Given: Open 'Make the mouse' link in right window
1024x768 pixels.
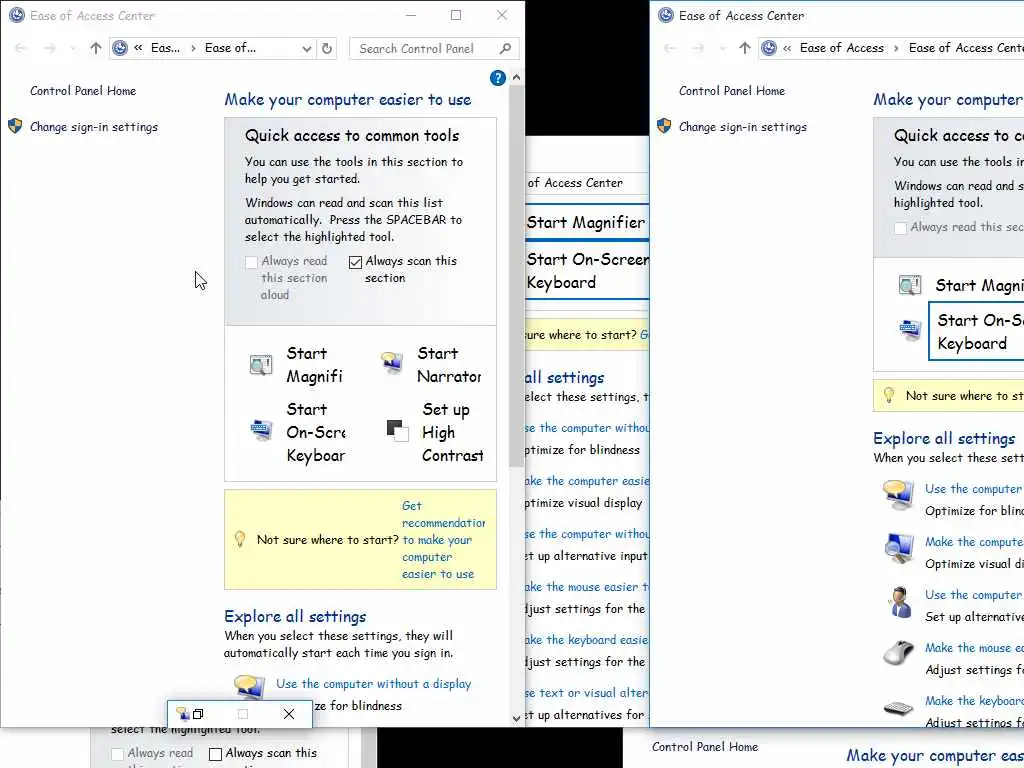Looking at the screenshot, I should [974, 648].
